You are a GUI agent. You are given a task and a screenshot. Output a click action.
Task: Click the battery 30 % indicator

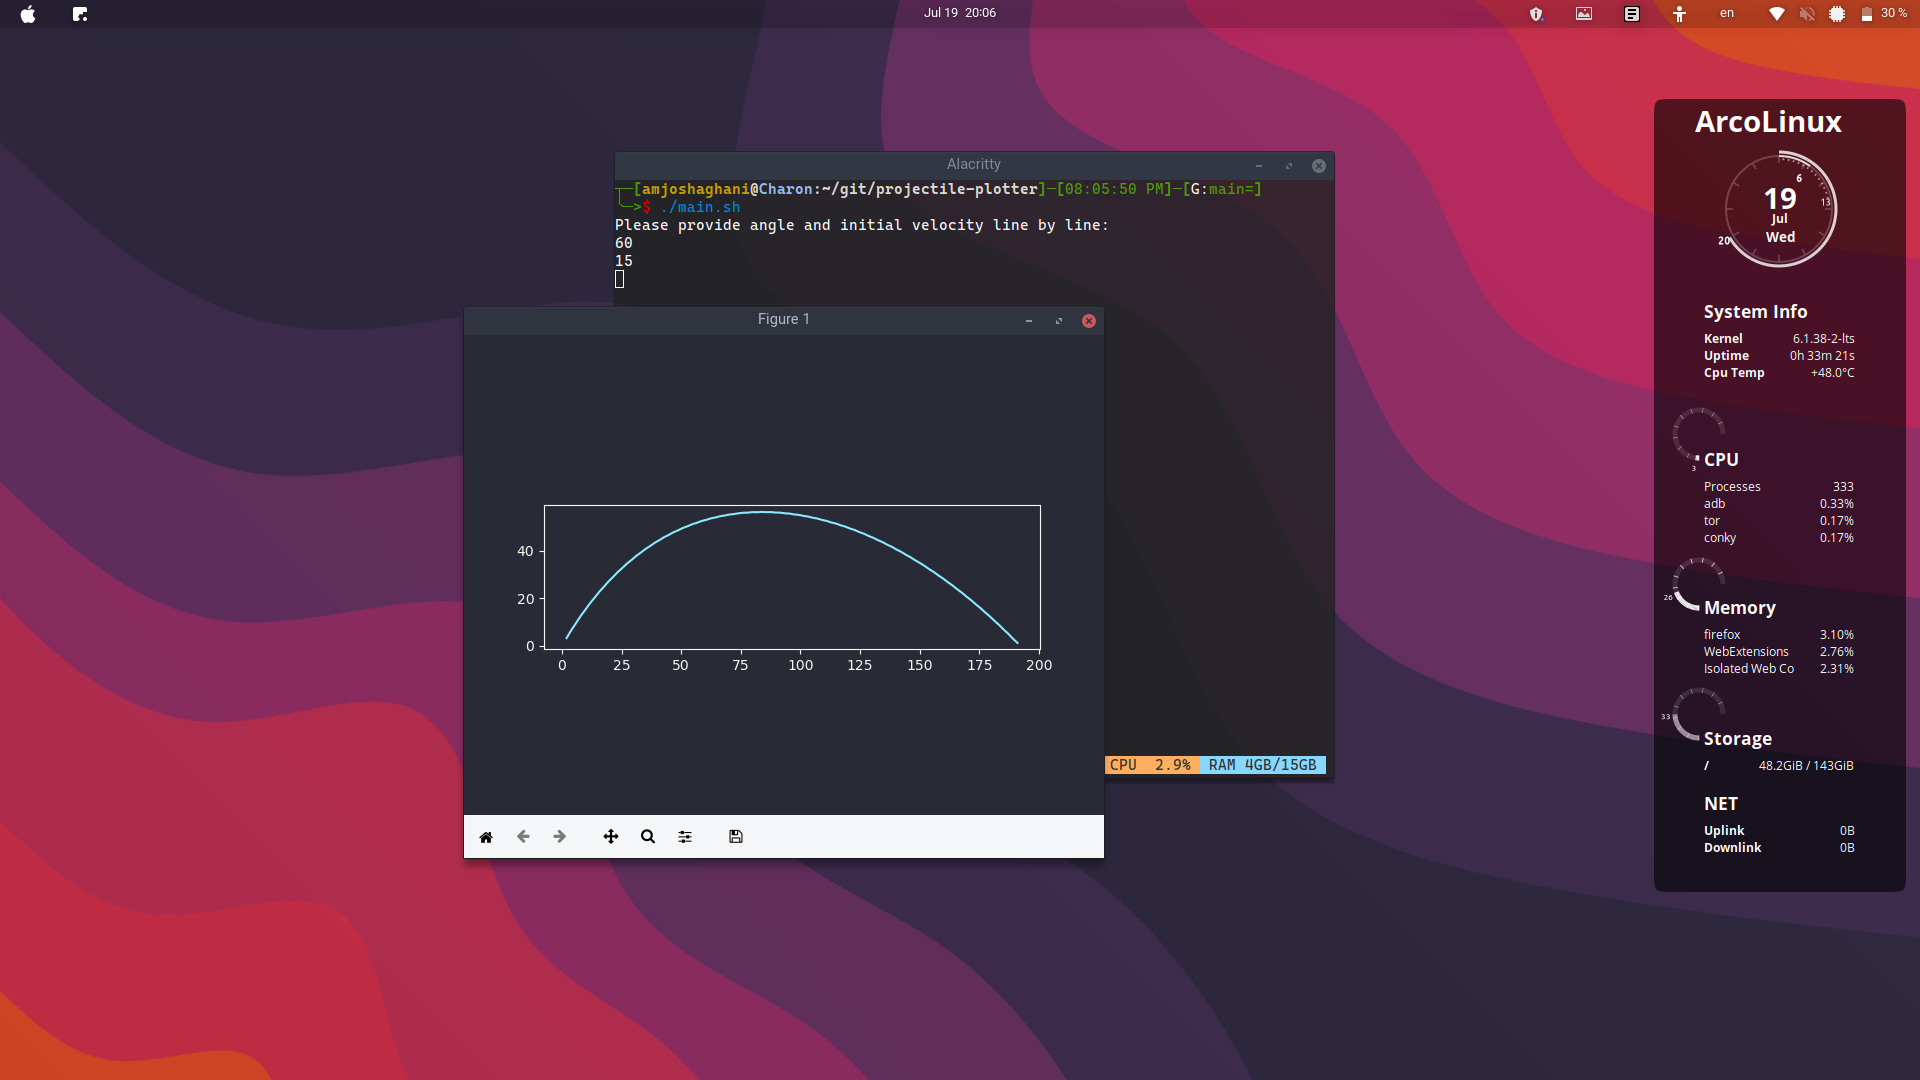1884,13
